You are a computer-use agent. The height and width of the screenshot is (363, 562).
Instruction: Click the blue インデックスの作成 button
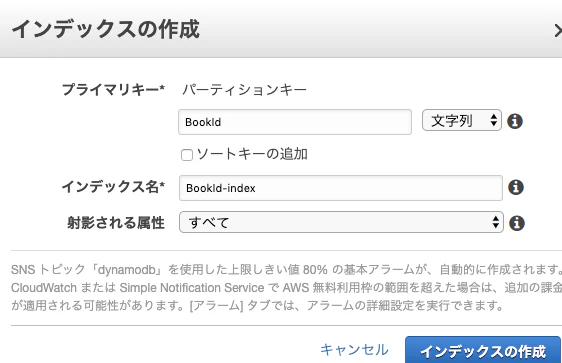tap(483, 350)
